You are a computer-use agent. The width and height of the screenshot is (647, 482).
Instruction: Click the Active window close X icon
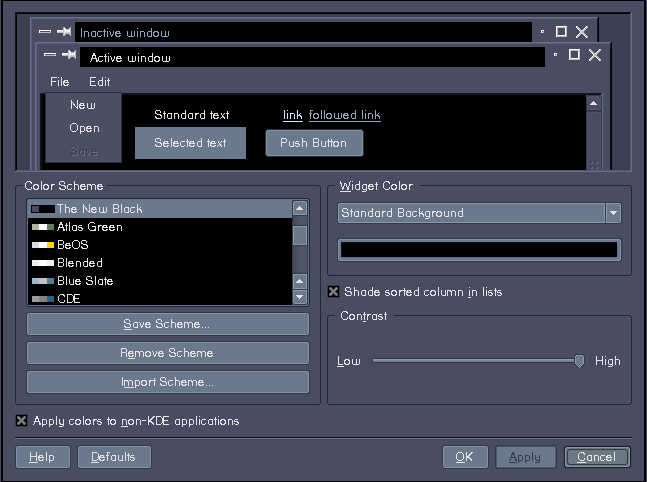595,55
